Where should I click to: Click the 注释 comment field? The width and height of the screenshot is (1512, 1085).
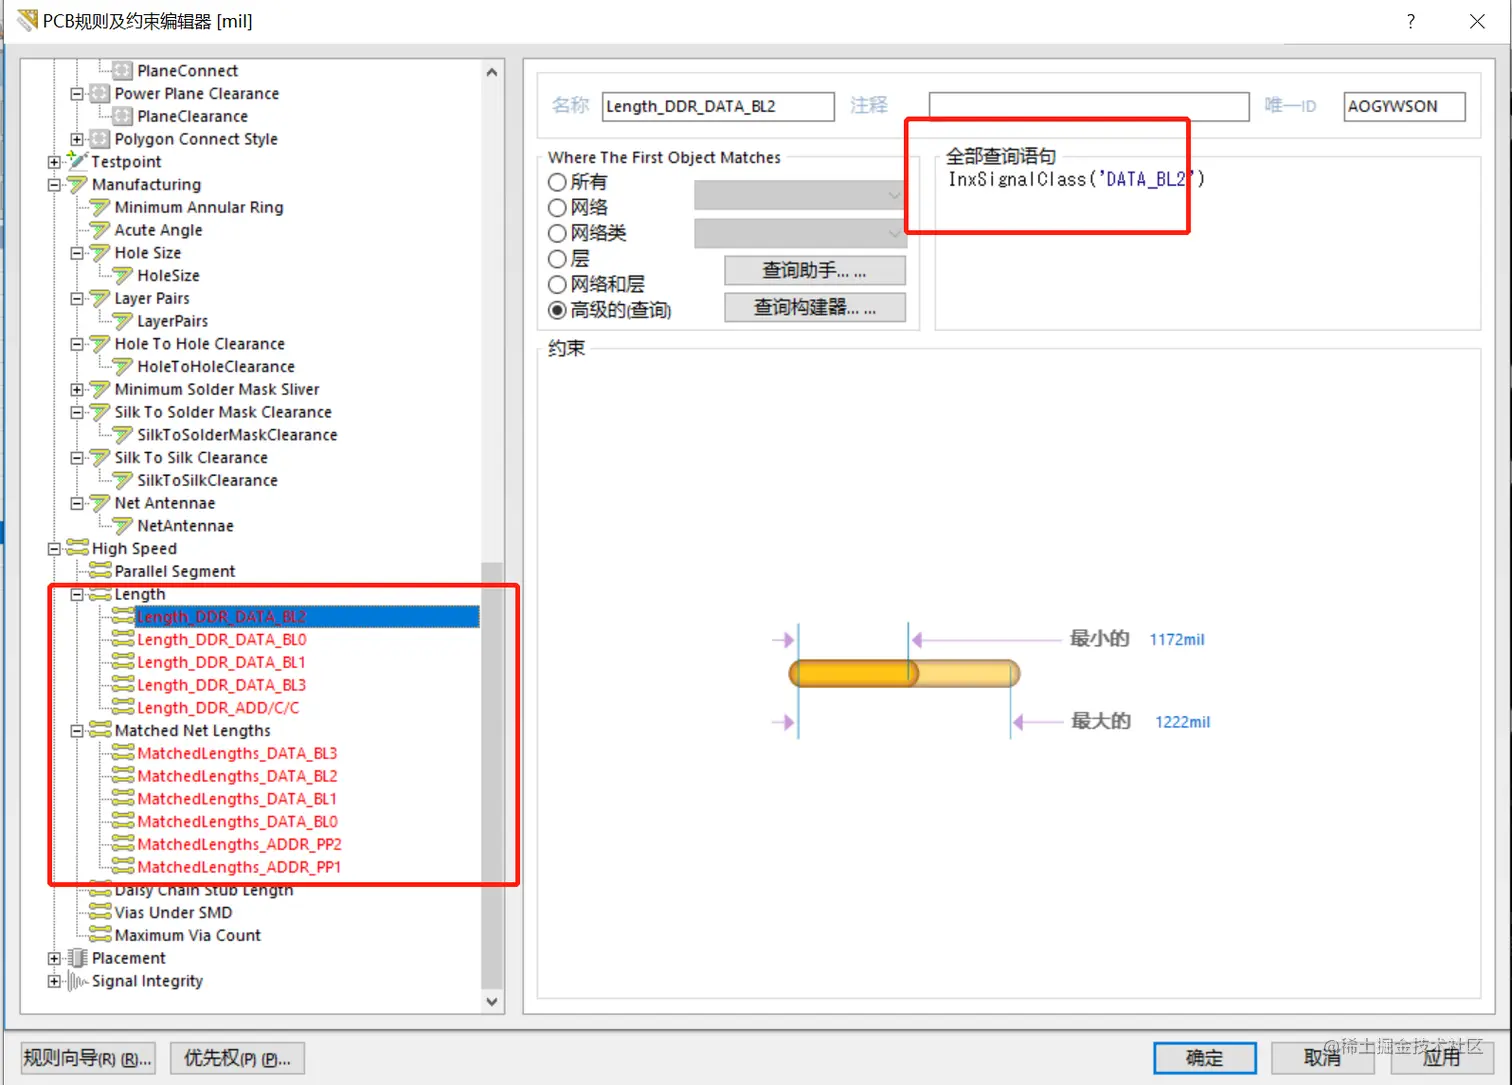[1089, 106]
